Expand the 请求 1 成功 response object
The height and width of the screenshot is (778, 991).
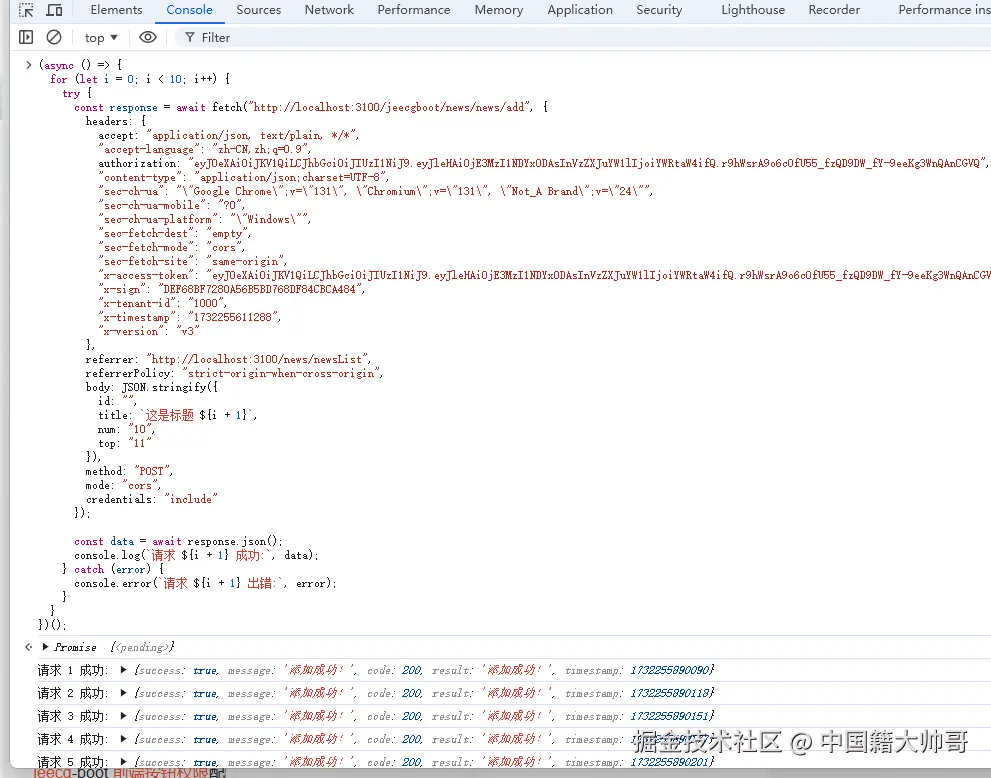coord(123,670)
